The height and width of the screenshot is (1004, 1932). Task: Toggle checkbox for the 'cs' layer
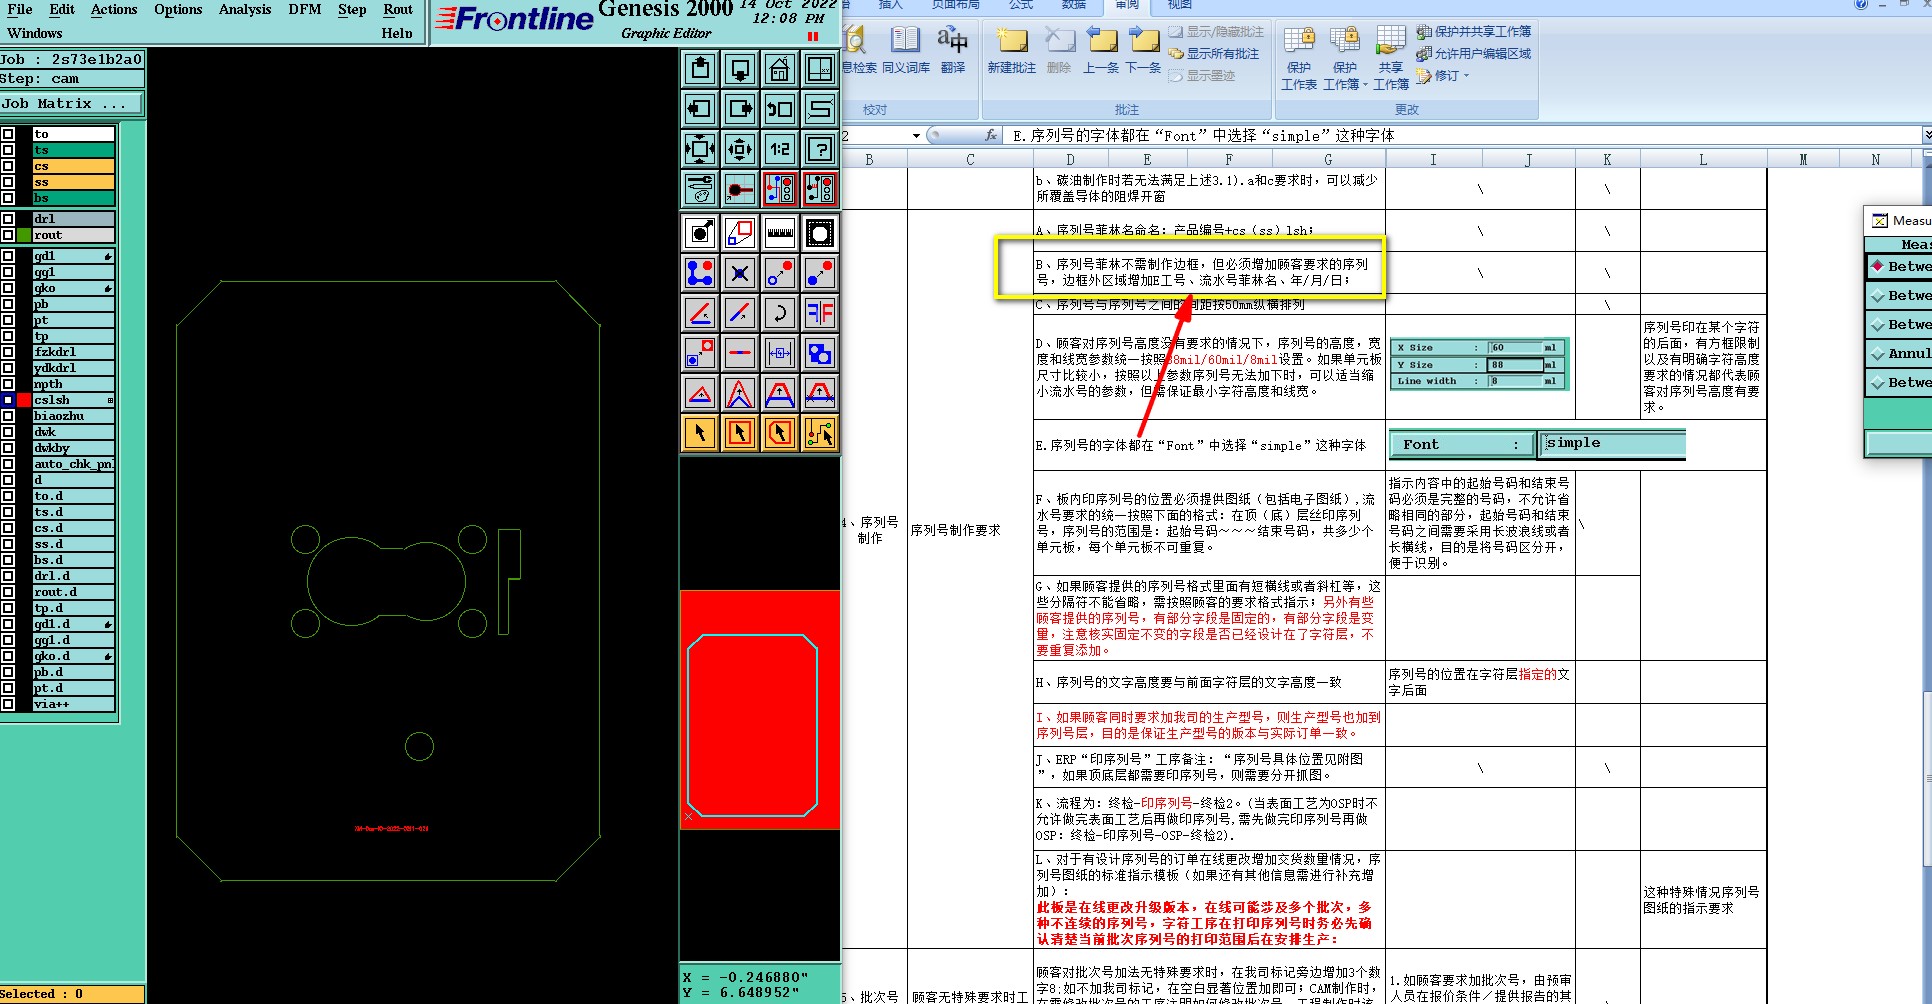pyautogui.click(x=8, y=166)
